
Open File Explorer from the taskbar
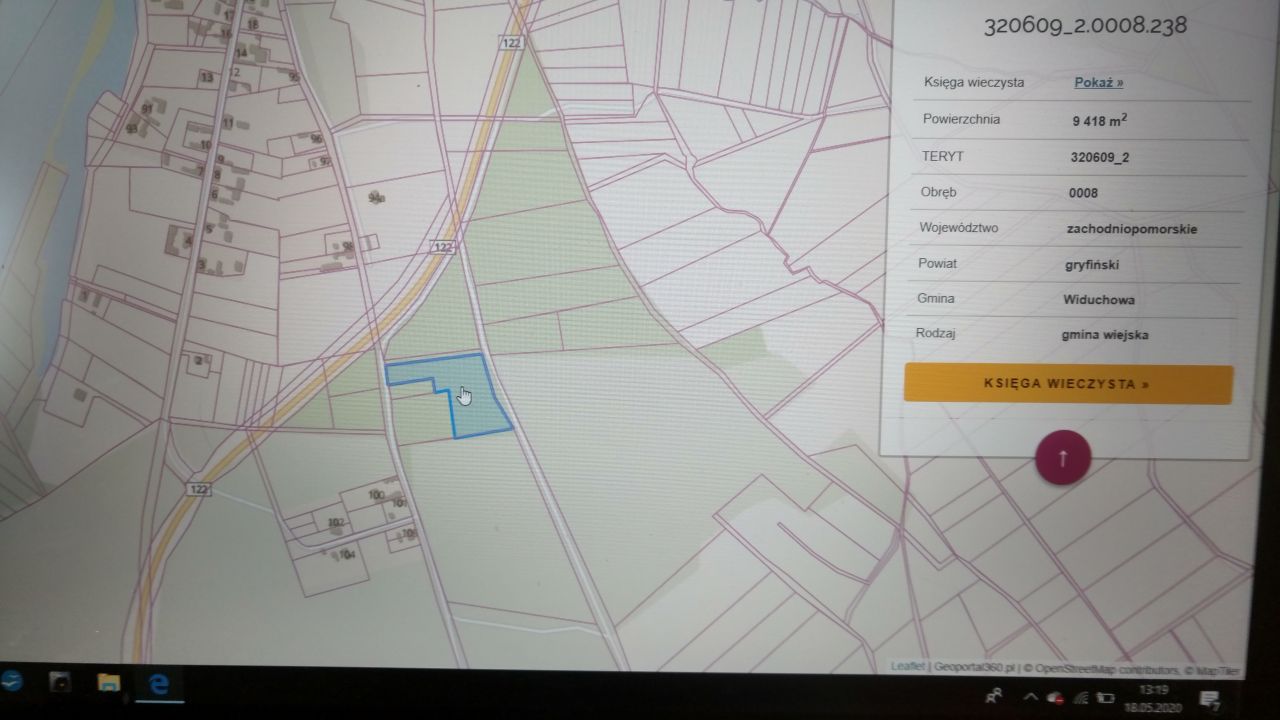click(108, 683)
